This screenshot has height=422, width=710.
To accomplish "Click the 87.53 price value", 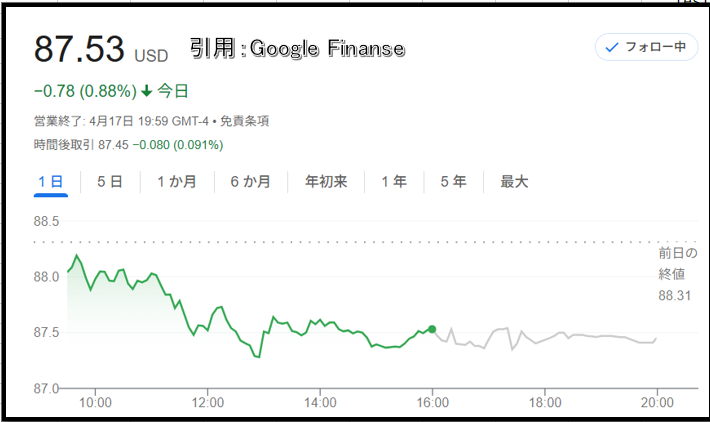I will pos(79,49).
